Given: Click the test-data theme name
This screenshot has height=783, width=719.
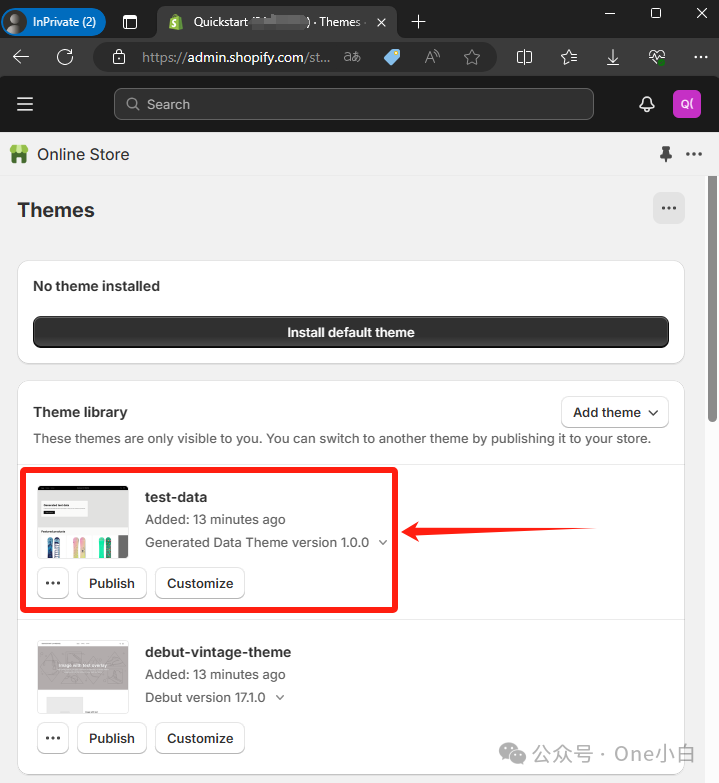Looking at the screenshot, I should coord(176,497).
